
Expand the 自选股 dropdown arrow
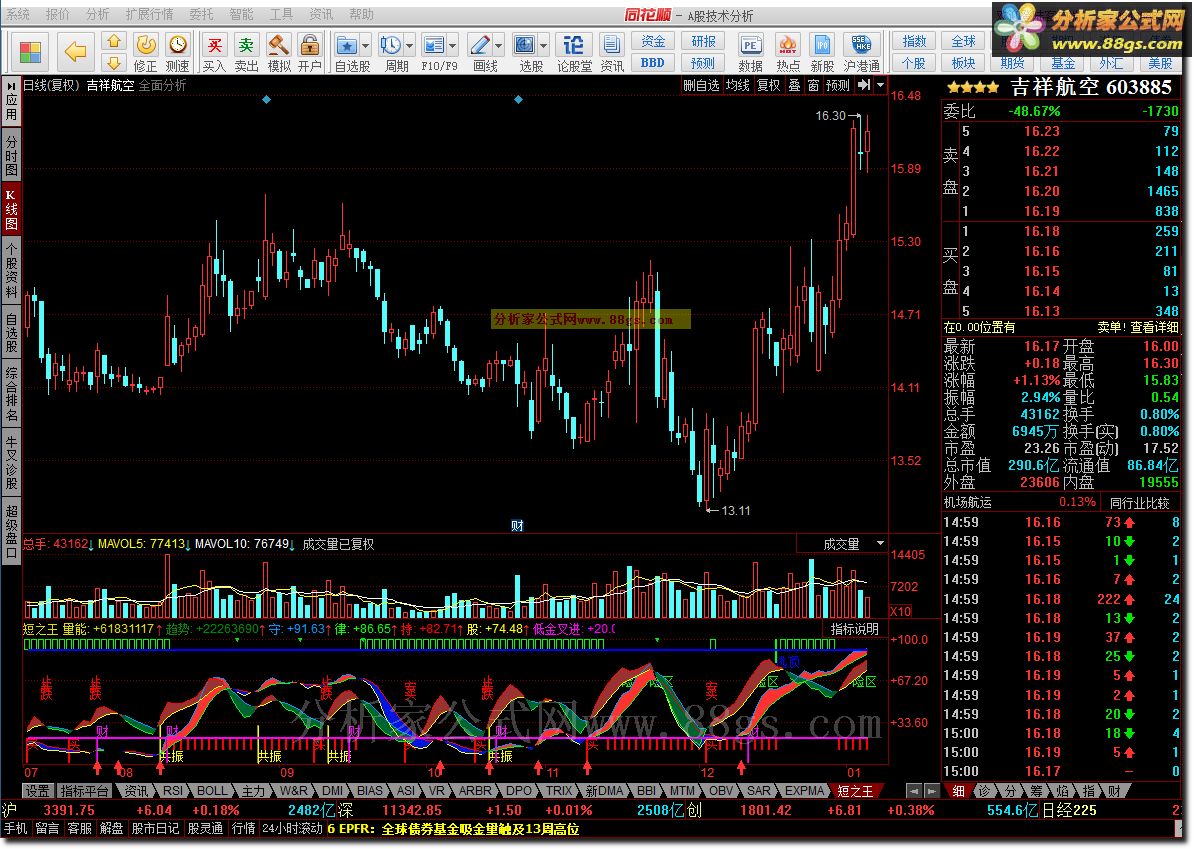pyautogui.click(x=366, y=46)
